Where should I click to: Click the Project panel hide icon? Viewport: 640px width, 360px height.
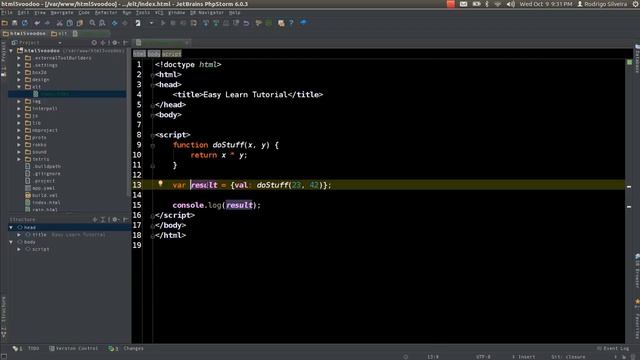[x=125, y=42]
